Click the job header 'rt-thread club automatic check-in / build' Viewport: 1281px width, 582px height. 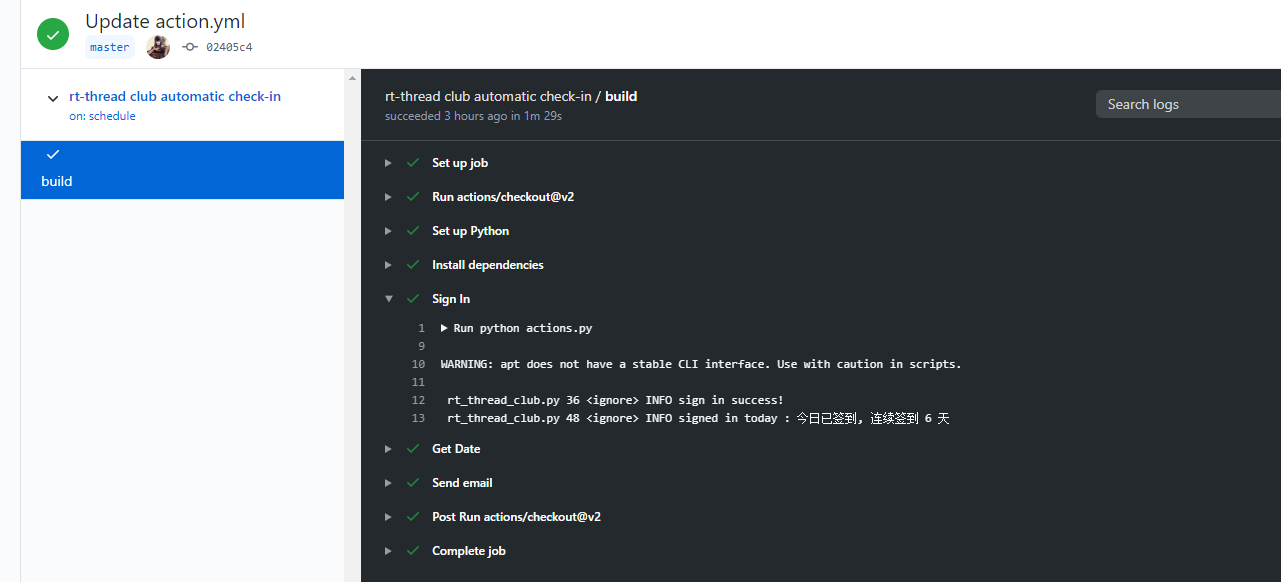511,97
